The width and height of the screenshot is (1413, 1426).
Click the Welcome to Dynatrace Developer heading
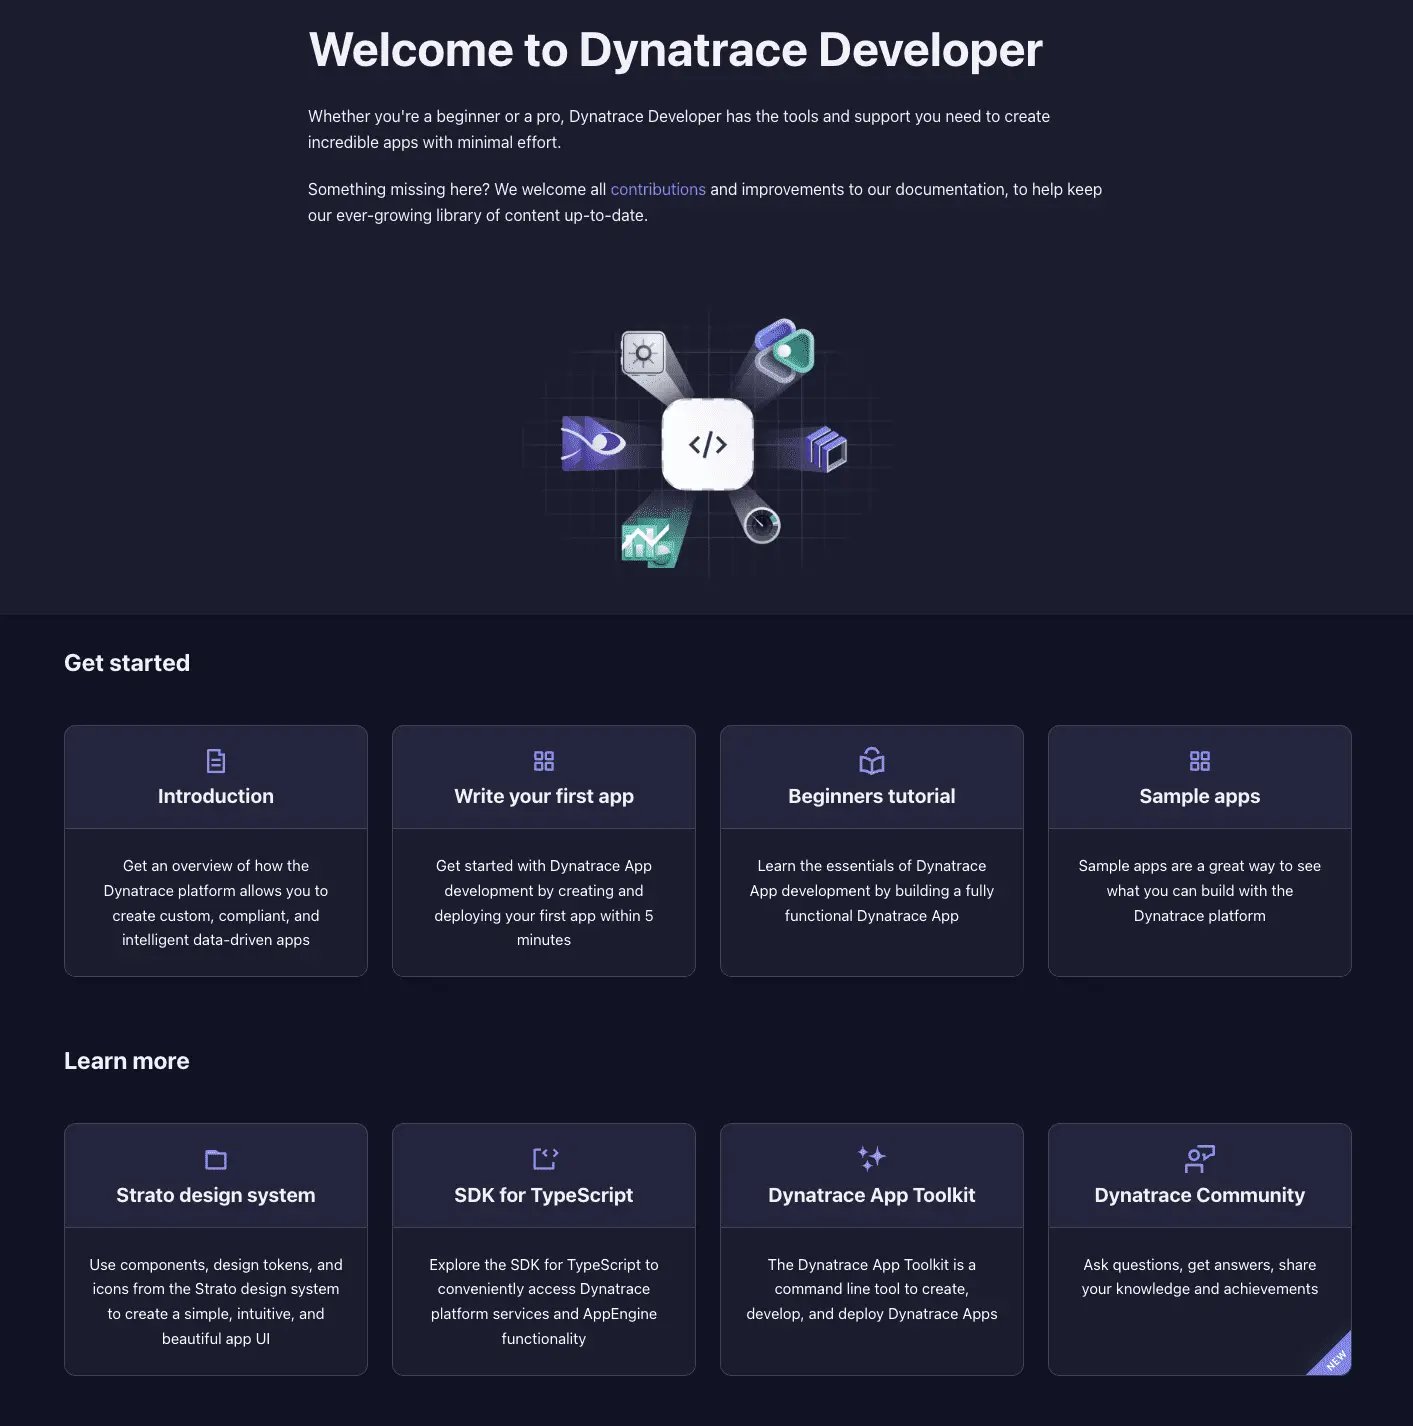pyautogui.click(x=675, y=50)
